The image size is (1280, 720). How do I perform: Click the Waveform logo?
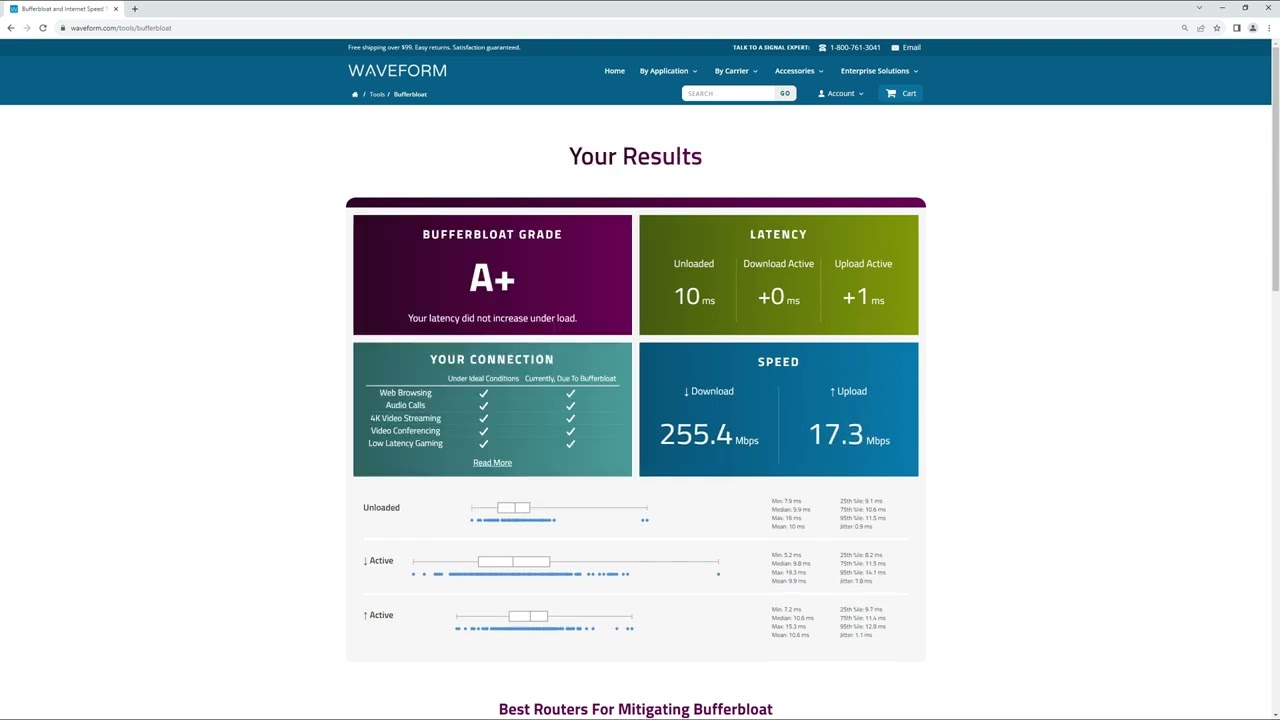point(397,71)
